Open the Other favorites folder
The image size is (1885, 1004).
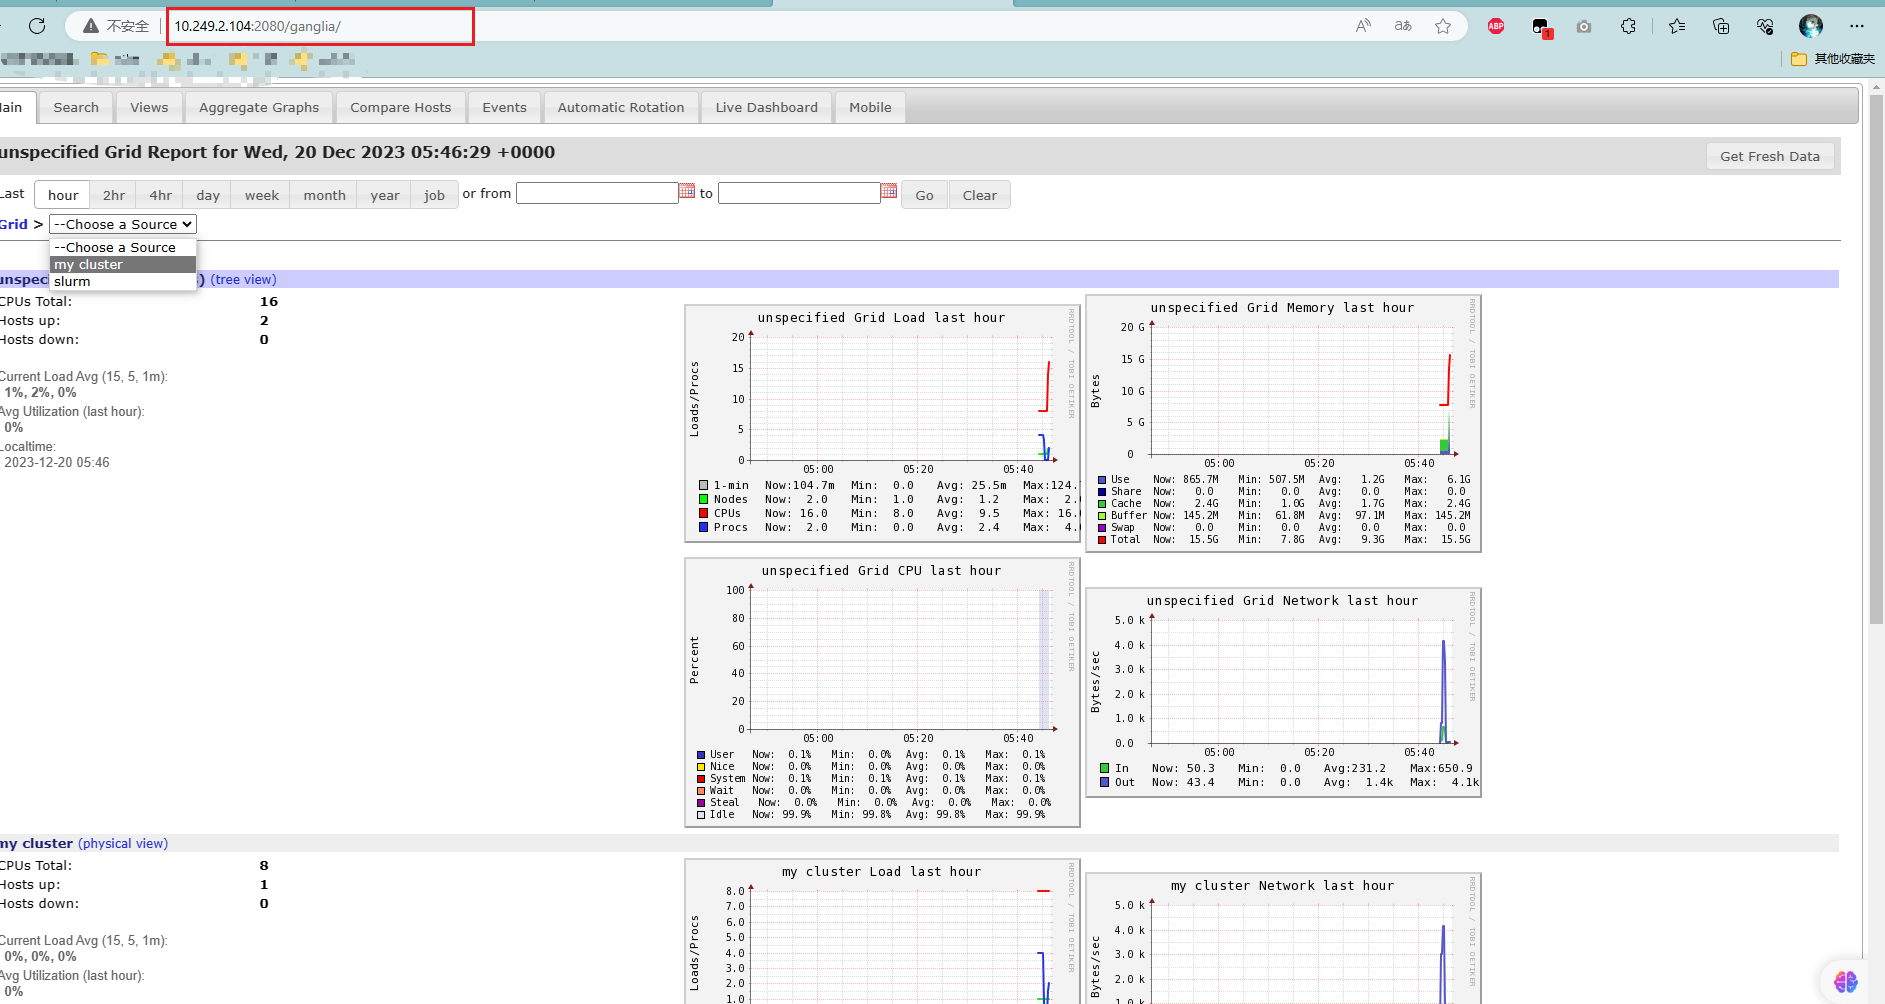1833,59
